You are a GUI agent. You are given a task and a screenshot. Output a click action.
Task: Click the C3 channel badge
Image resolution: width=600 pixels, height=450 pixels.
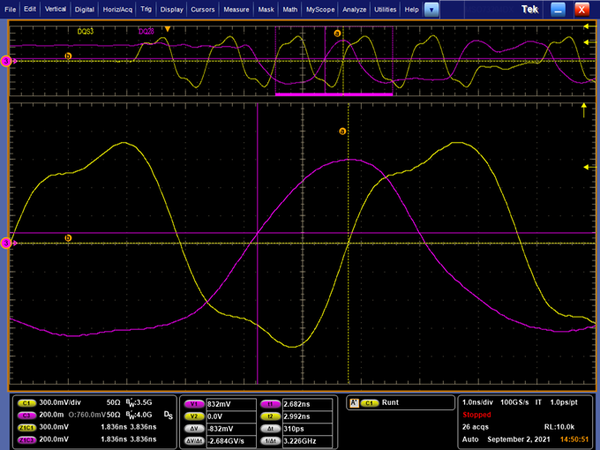tap(25, 414)
